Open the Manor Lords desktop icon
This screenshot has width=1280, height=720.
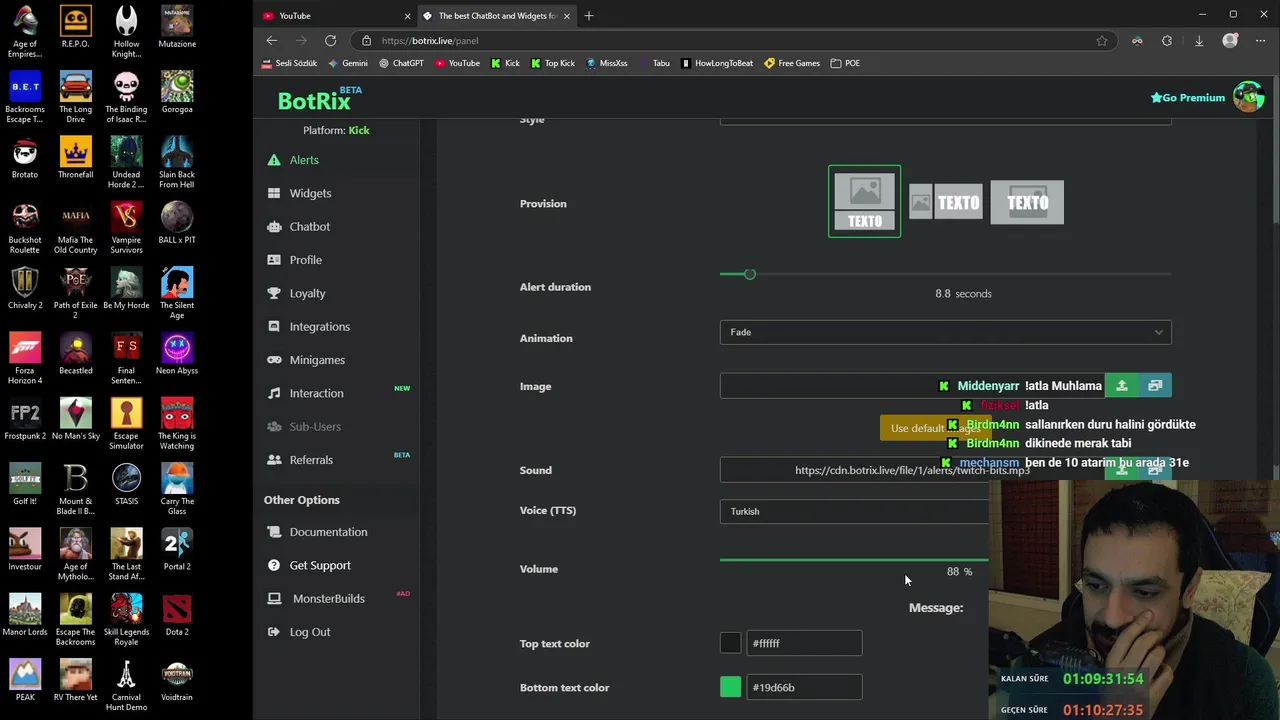click(x=25, y=615)
